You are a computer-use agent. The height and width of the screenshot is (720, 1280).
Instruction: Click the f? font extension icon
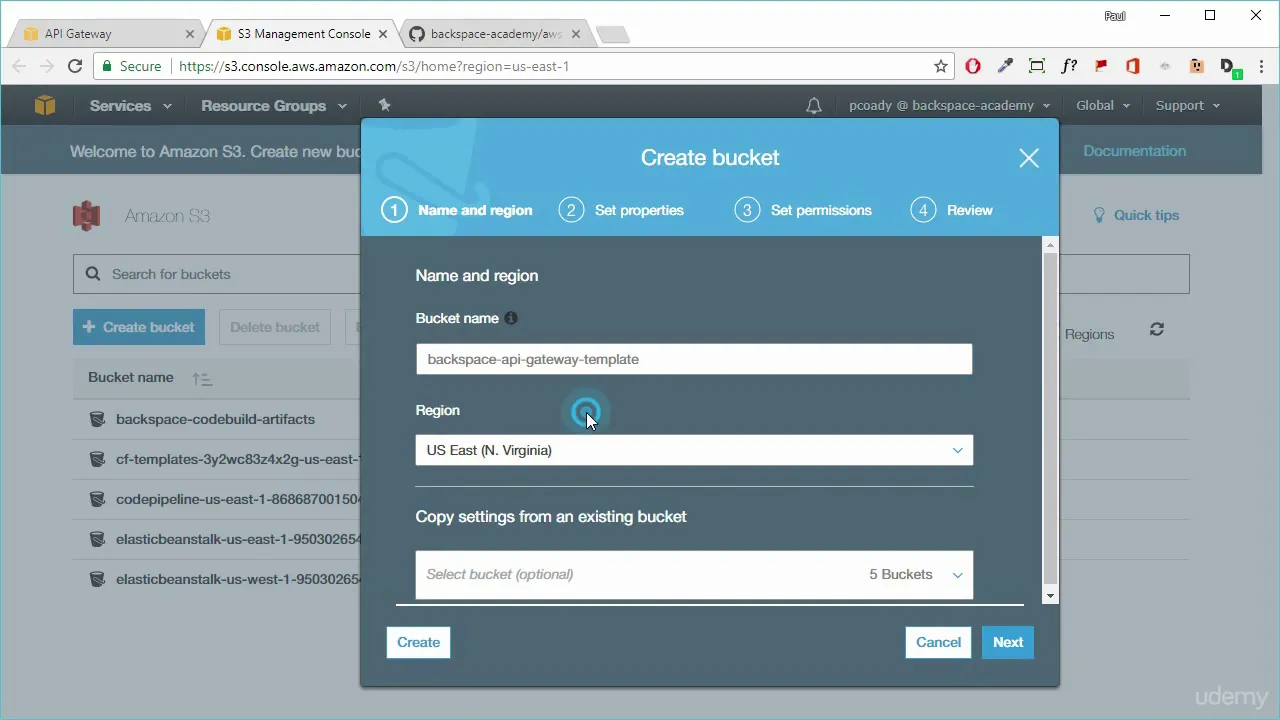click(1069, 66)
